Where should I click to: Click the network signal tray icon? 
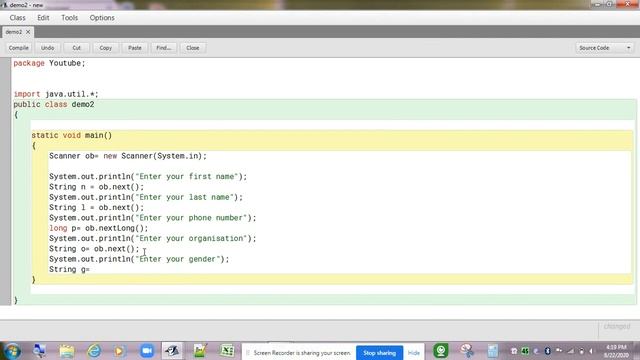(571, 351)
